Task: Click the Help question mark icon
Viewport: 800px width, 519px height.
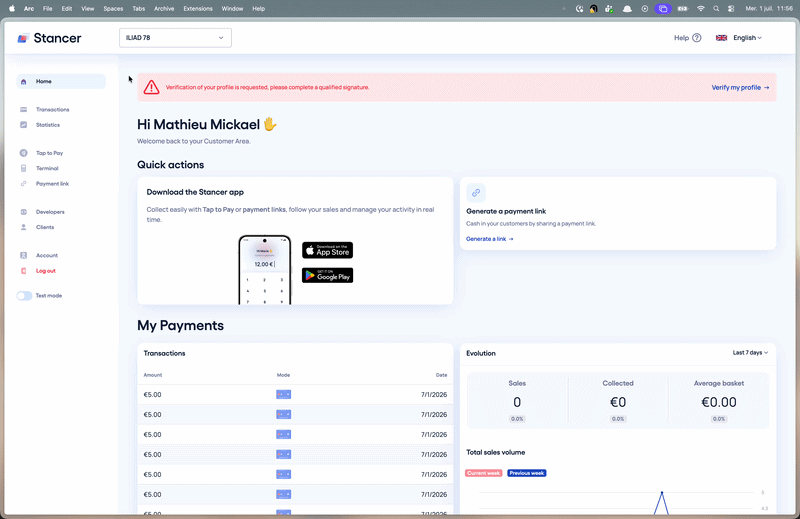Action: tap(697, 38)
